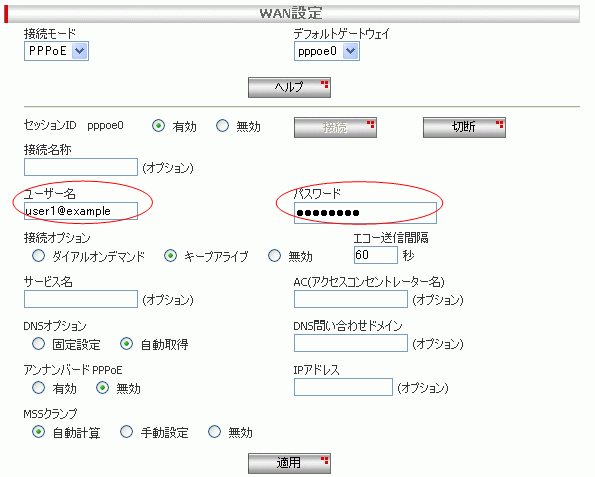Click the 接続名称 input field
The width and height of the screenshot is (595, 477).
(81, 167)
